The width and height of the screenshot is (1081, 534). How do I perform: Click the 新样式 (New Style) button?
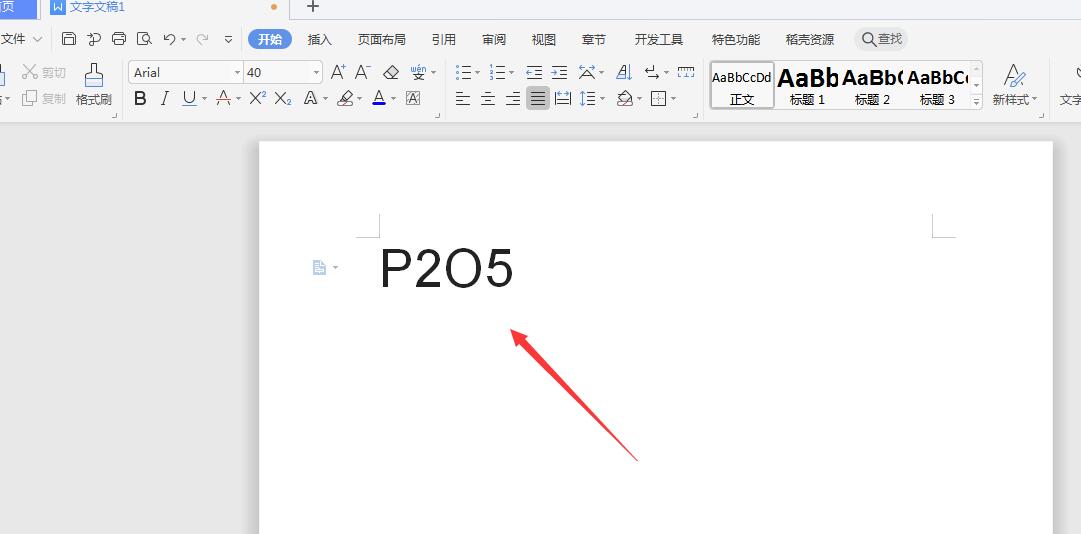(x=1014, y=85)
